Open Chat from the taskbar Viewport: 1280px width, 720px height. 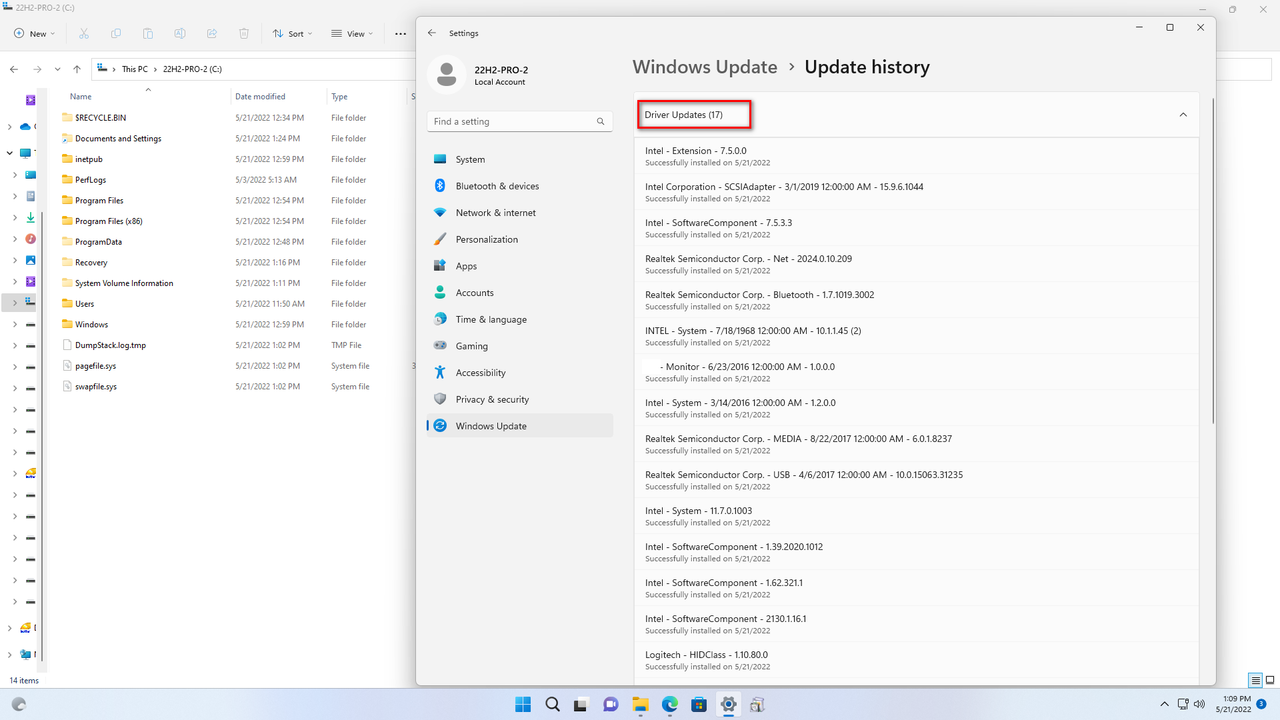611,704
